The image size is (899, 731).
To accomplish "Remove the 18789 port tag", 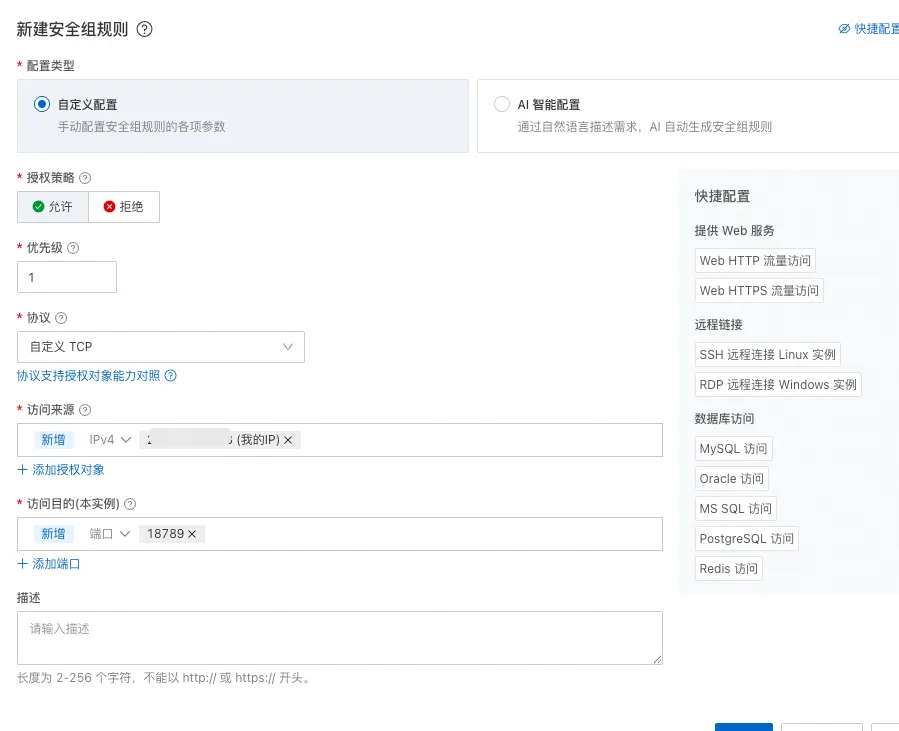I will [192, 534].
